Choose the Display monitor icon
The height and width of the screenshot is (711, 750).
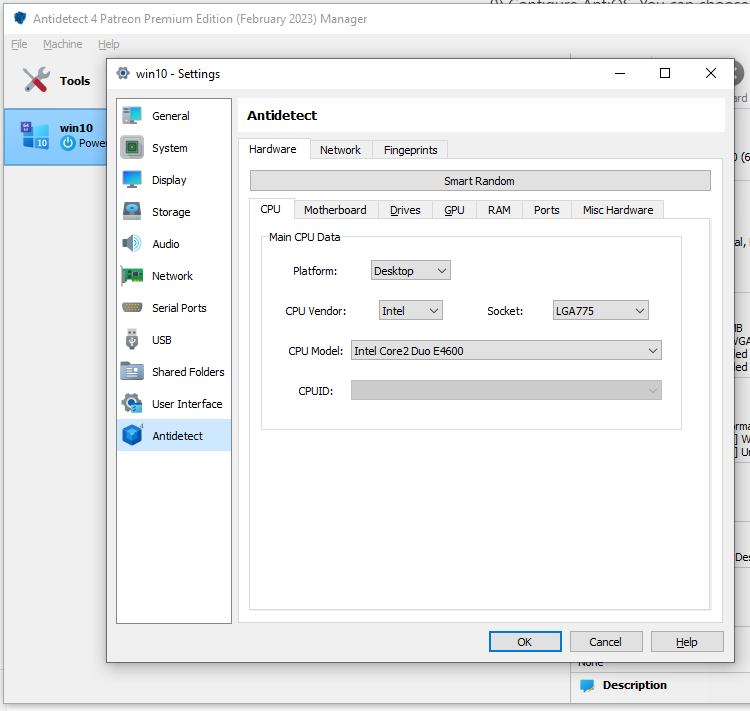coord(132,179)
